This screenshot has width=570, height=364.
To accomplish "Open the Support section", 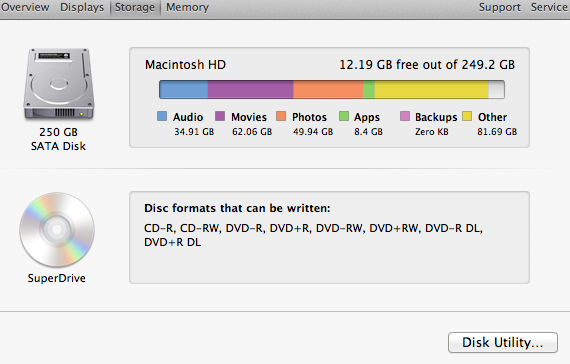I will pos(500,7).
